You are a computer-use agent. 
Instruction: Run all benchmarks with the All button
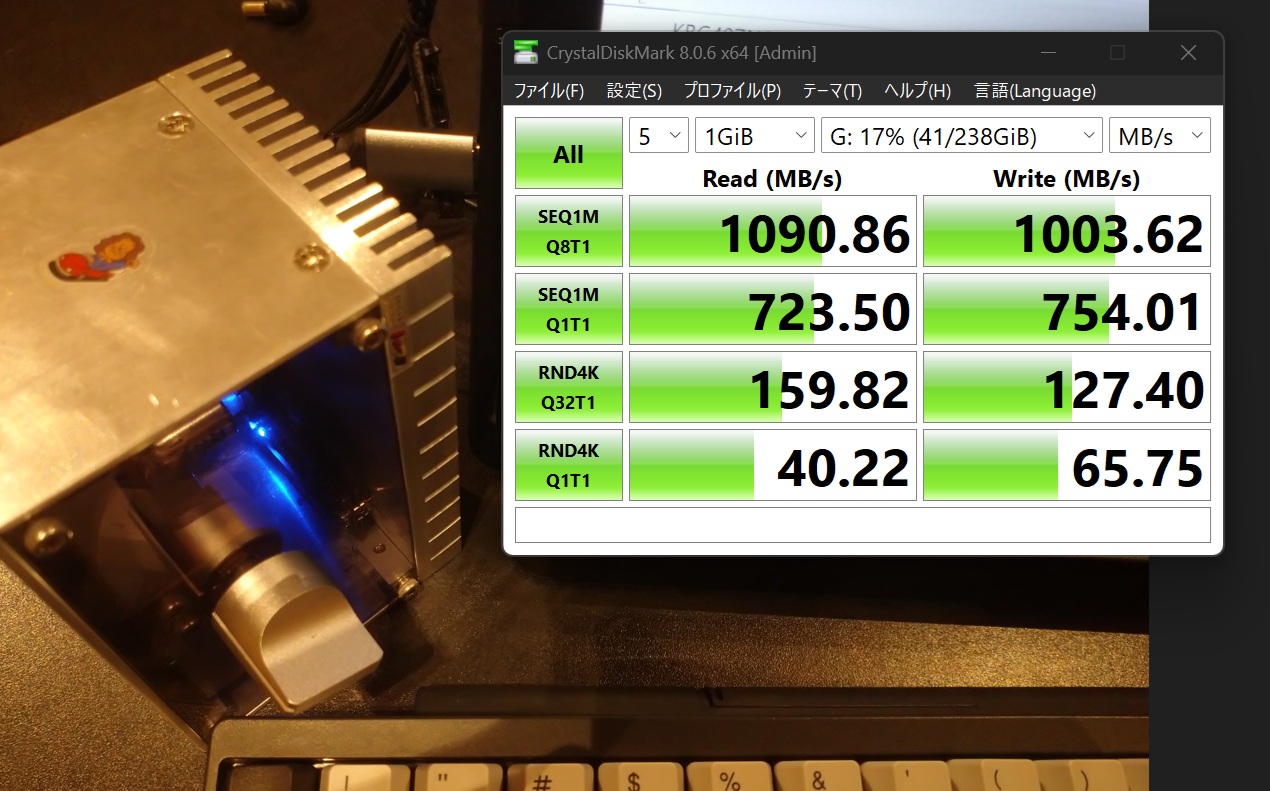568,153
